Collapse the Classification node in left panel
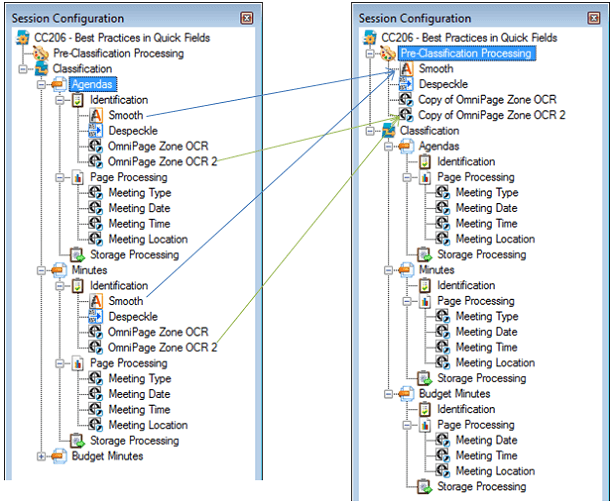This screenshot has width=615, height=503. tap(23, 69)
